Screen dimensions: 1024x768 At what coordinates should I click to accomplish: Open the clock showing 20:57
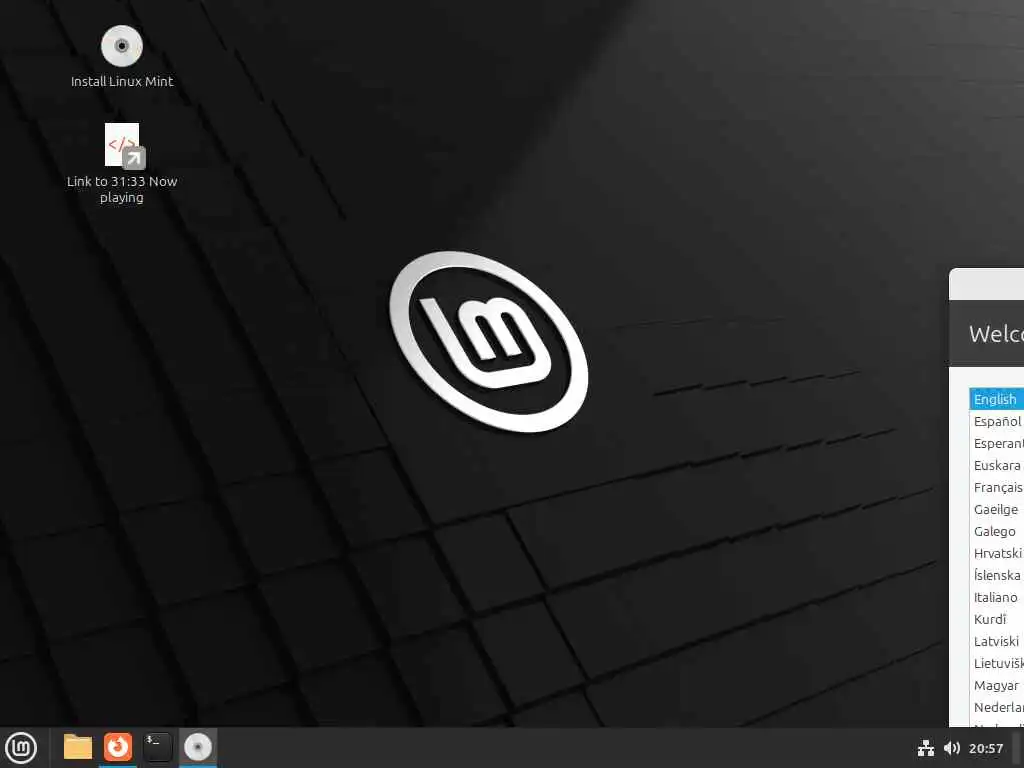tap(985, 748)
